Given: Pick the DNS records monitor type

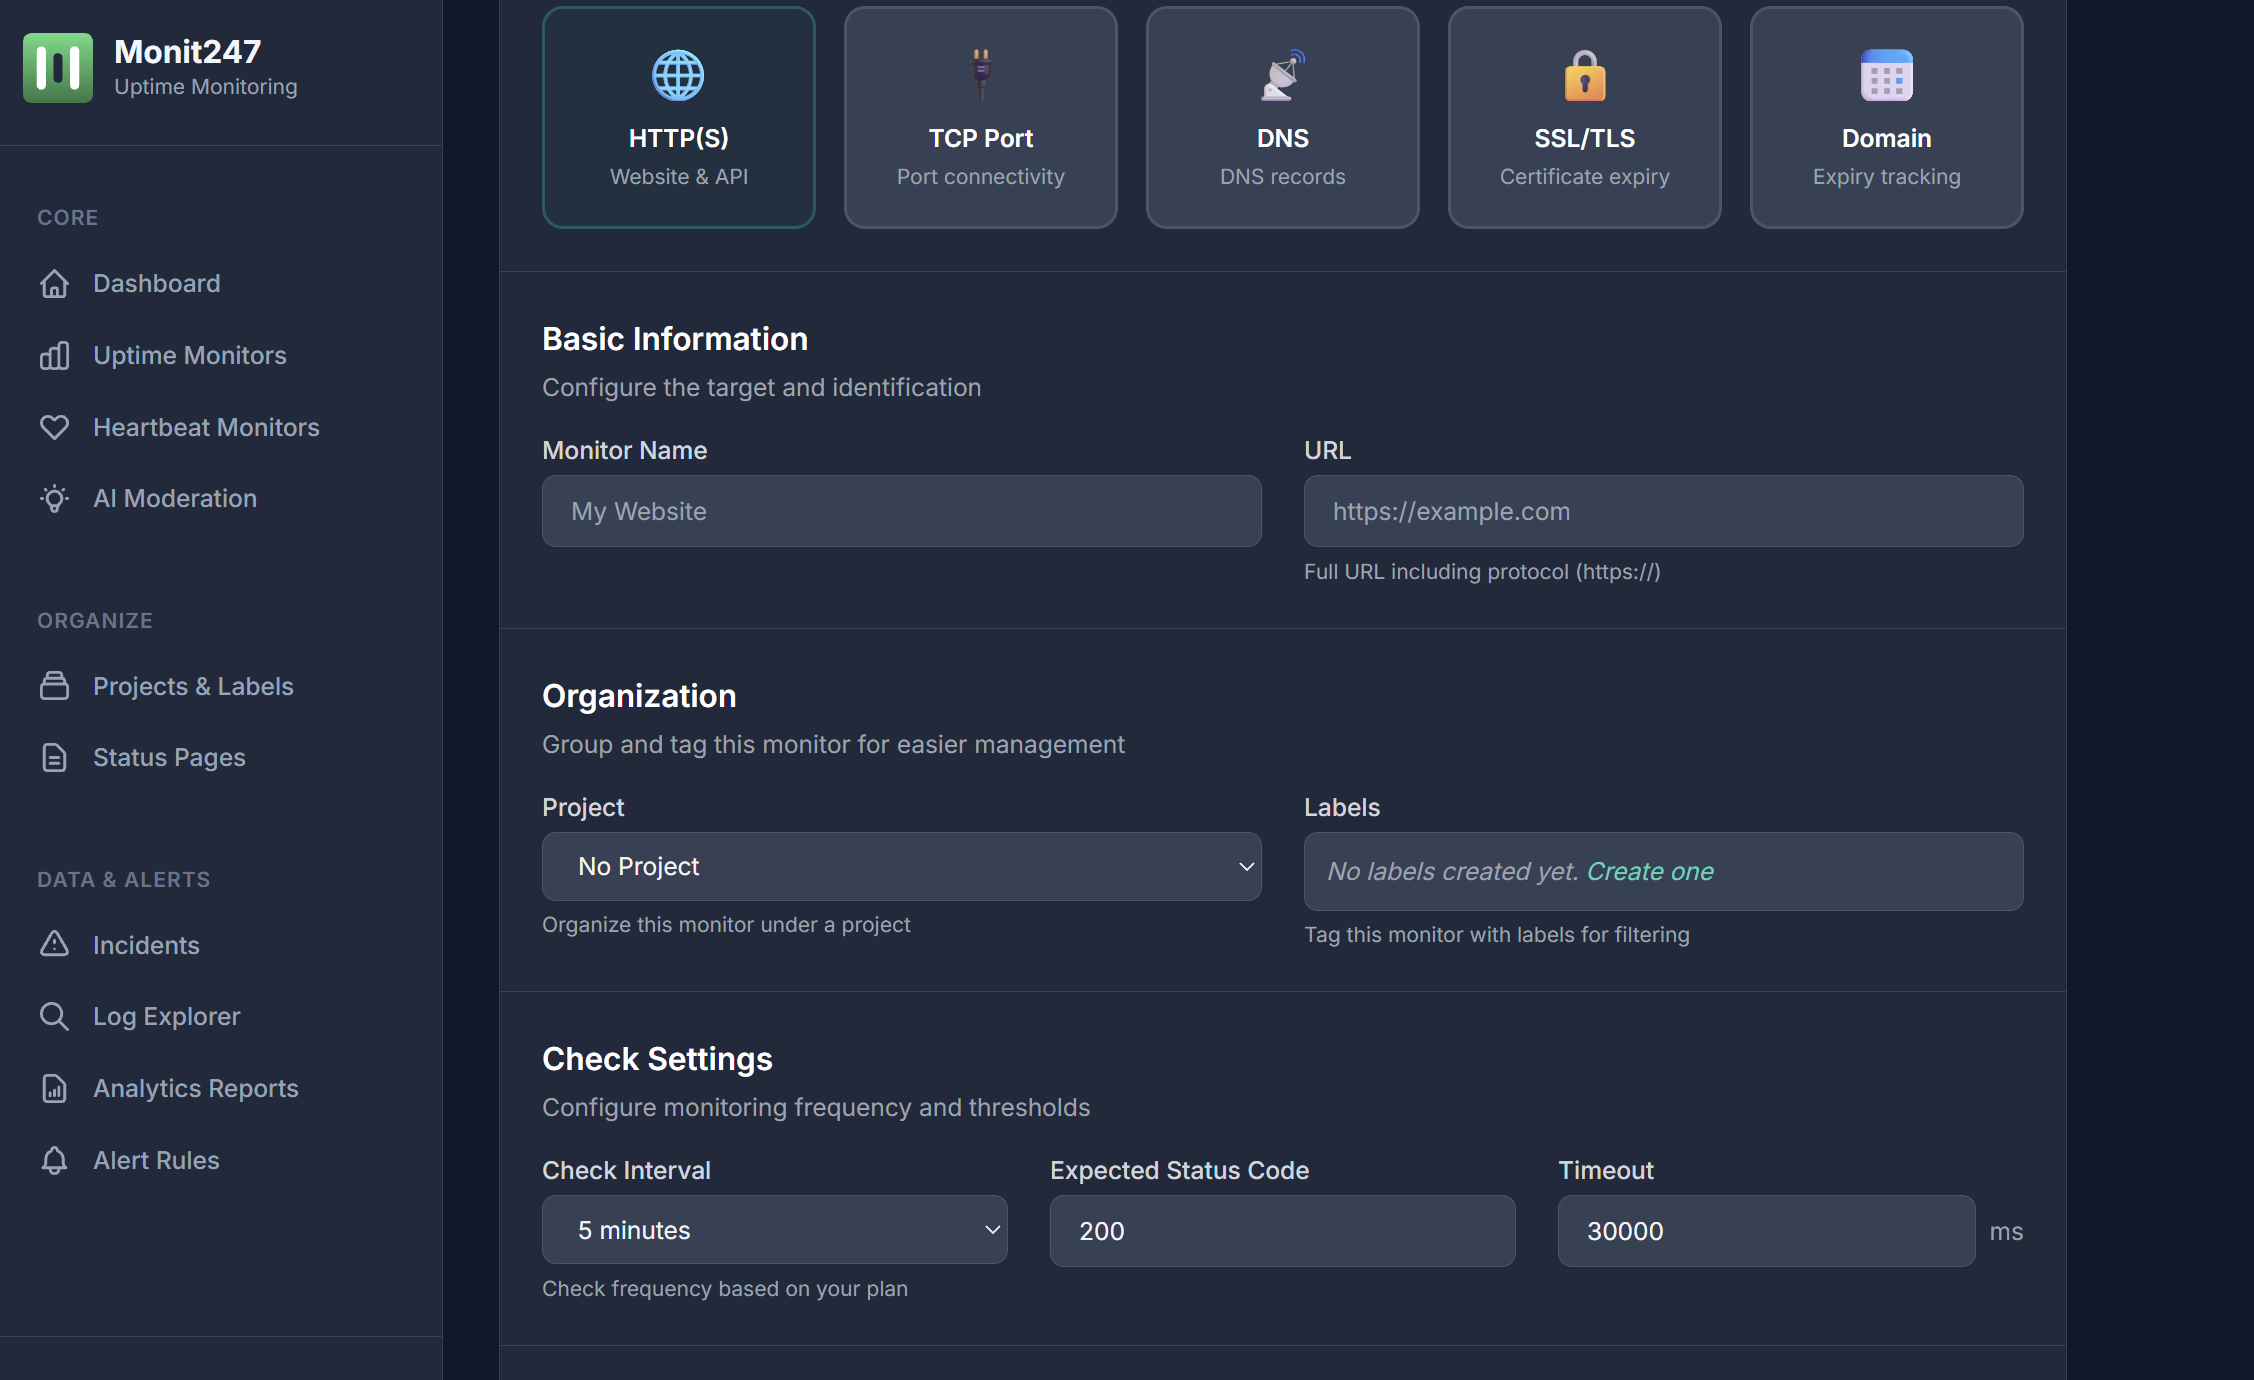Looking at the screenshot, I should pyautogui.click(x=1282, y=117).
